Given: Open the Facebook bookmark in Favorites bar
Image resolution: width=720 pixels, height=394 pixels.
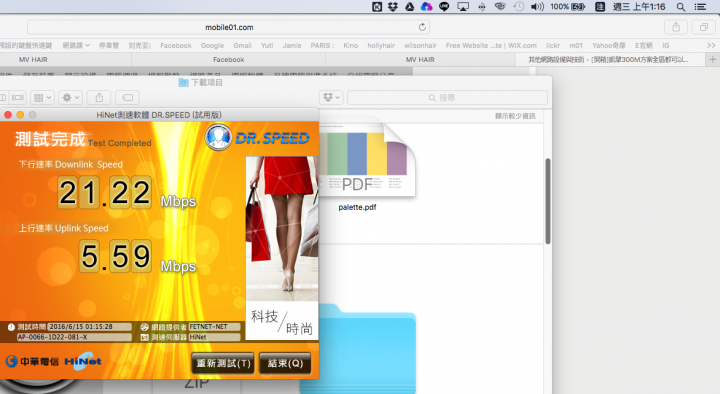Looking at the screenshot, I should 175,45.
